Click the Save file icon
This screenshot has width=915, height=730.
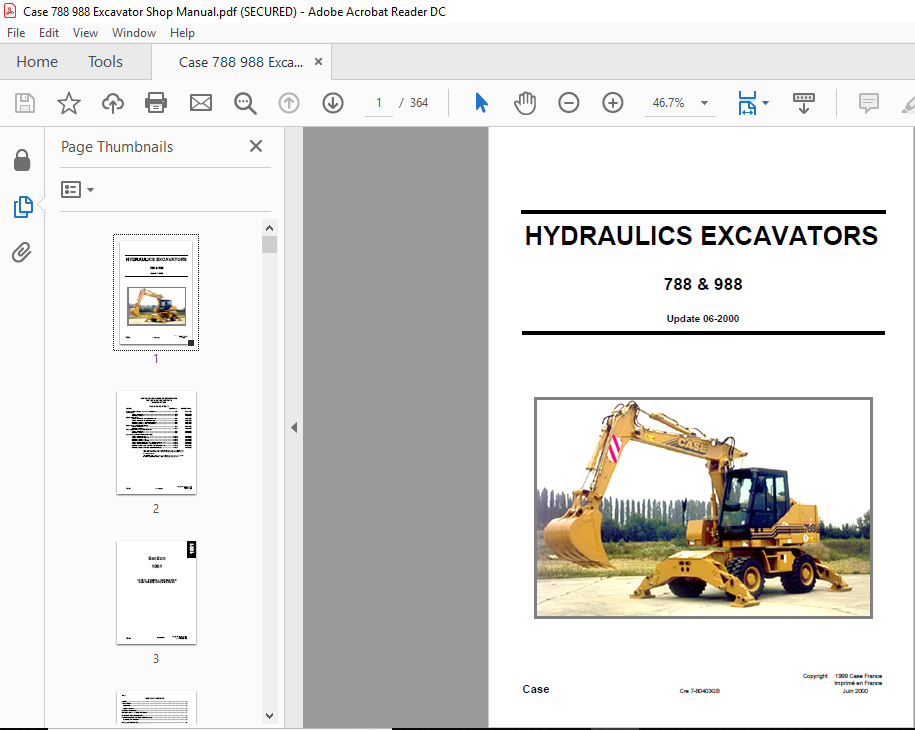[25, 103]
